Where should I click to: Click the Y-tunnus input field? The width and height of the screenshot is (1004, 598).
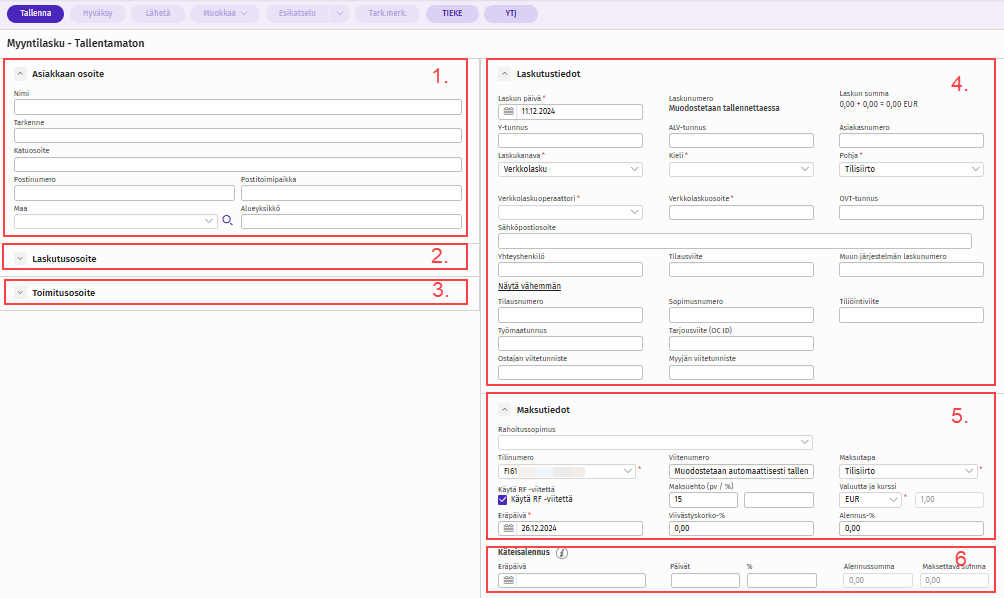coord(570,141)
